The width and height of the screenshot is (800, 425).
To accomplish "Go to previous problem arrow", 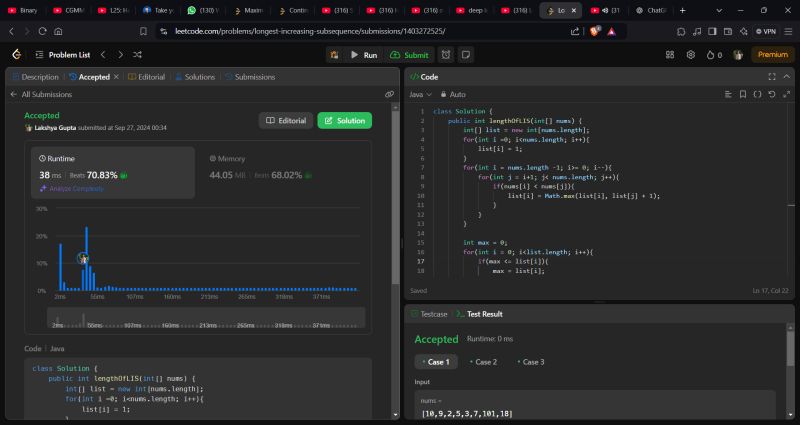I will point(103,55).
